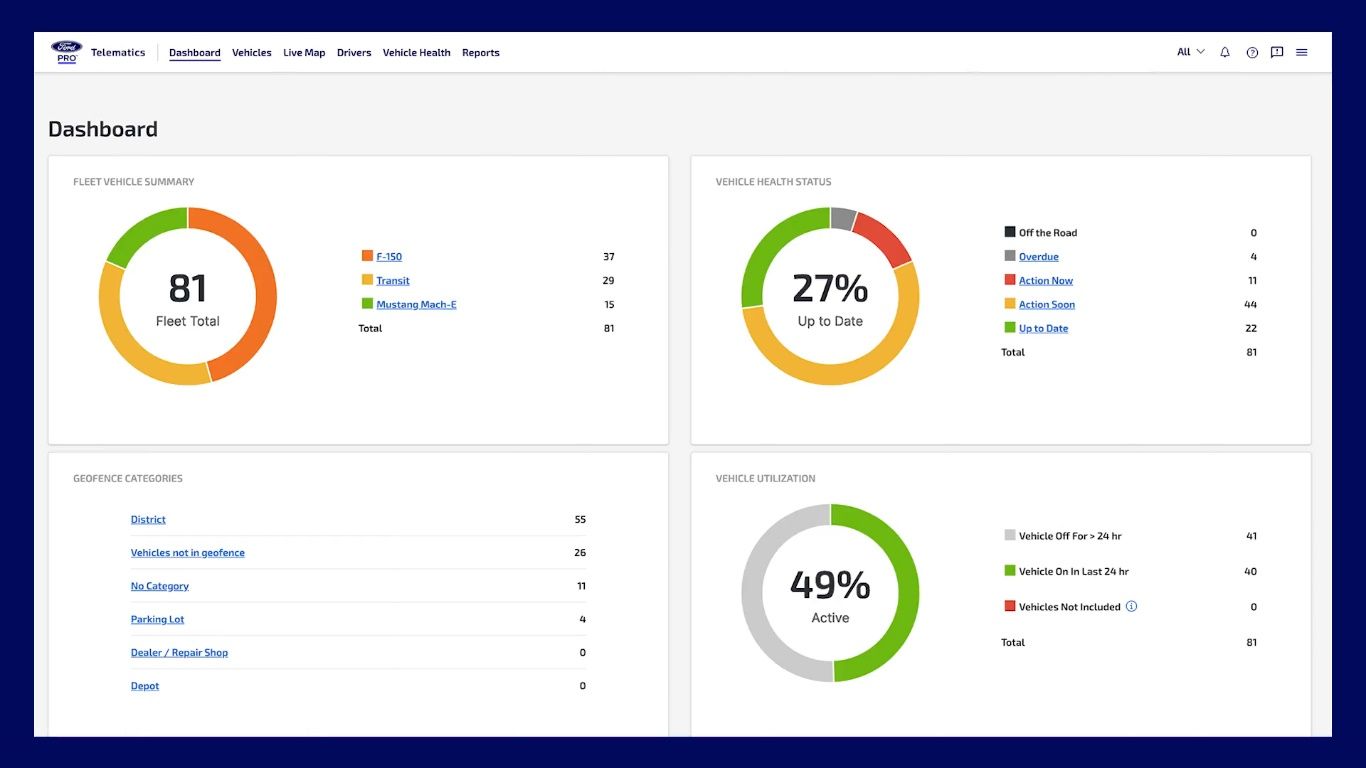Click the red Vehicles Not Included swatch

[1010, 606]
